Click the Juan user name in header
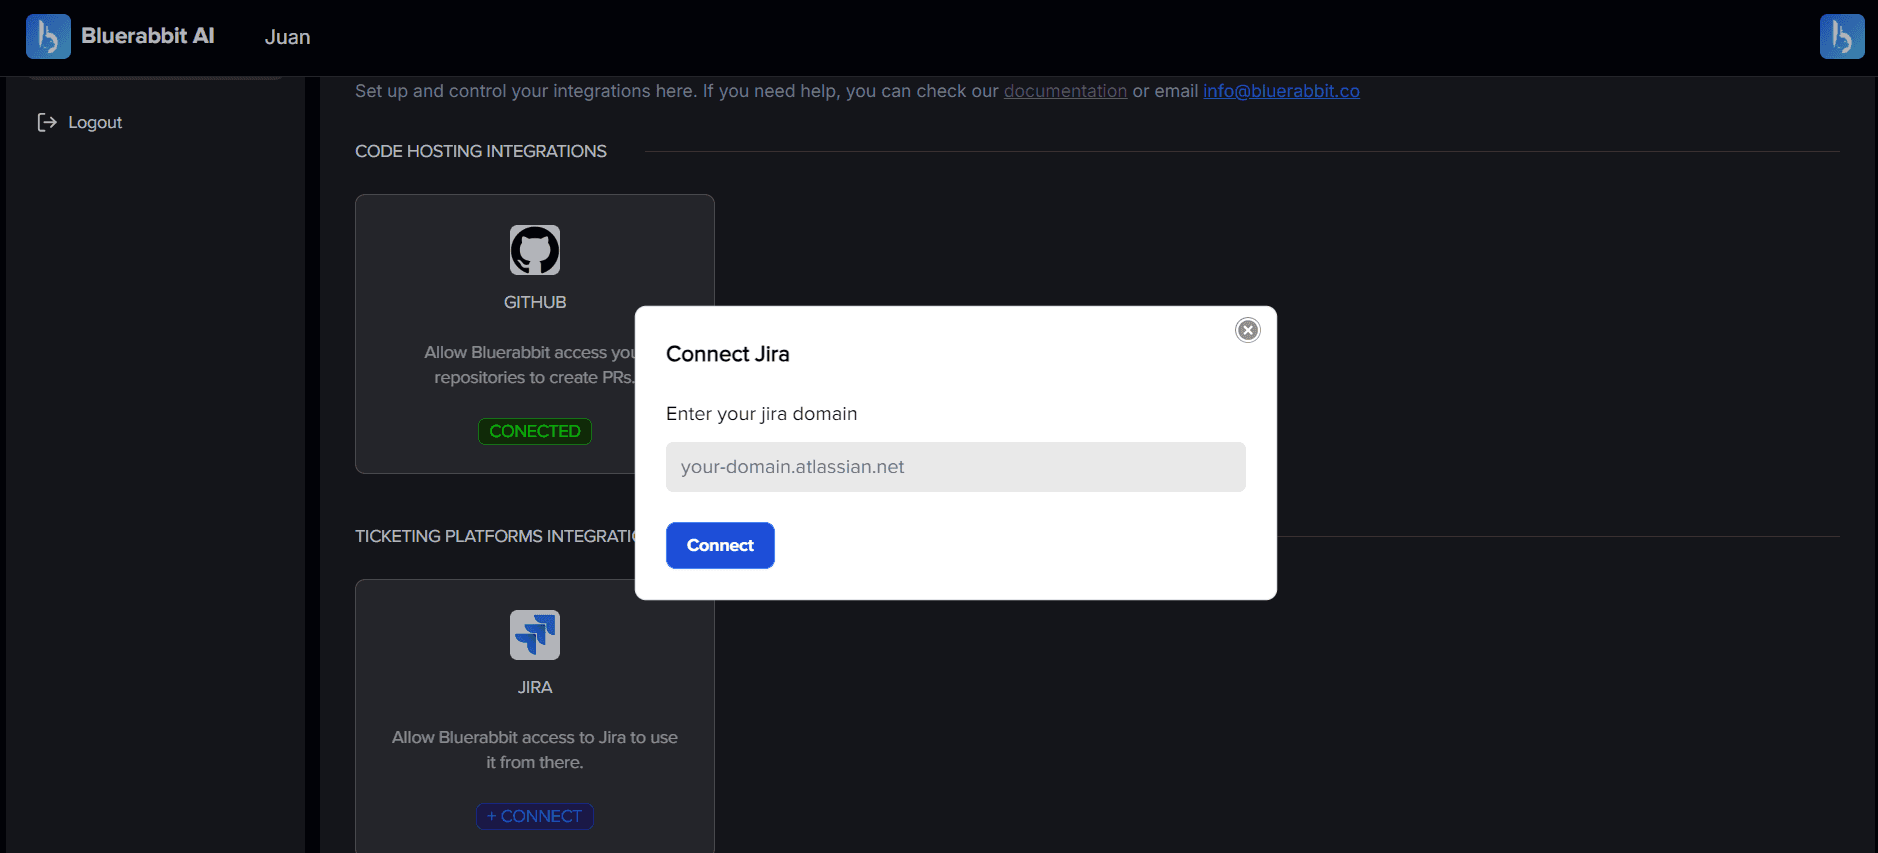Screen dimensions: 1878x853 (x=287, y=37)
